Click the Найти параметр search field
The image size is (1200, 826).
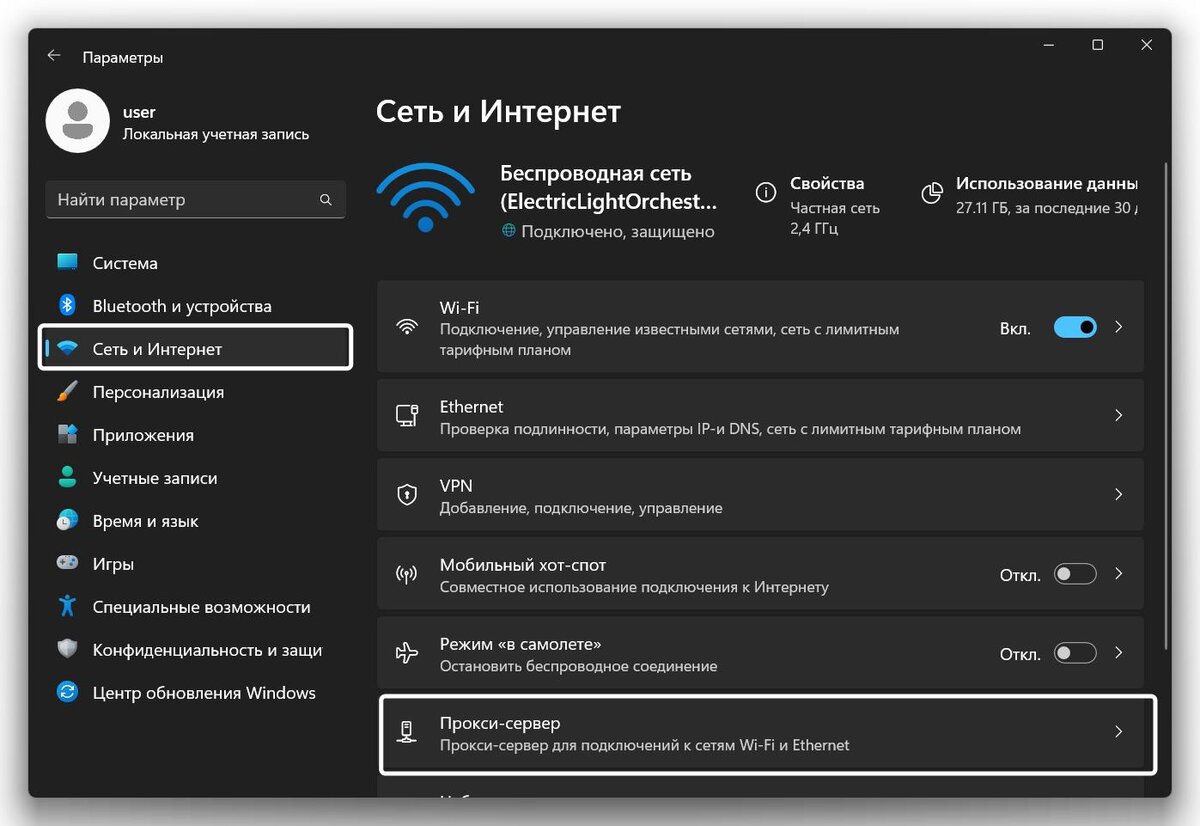pos(195,199)
